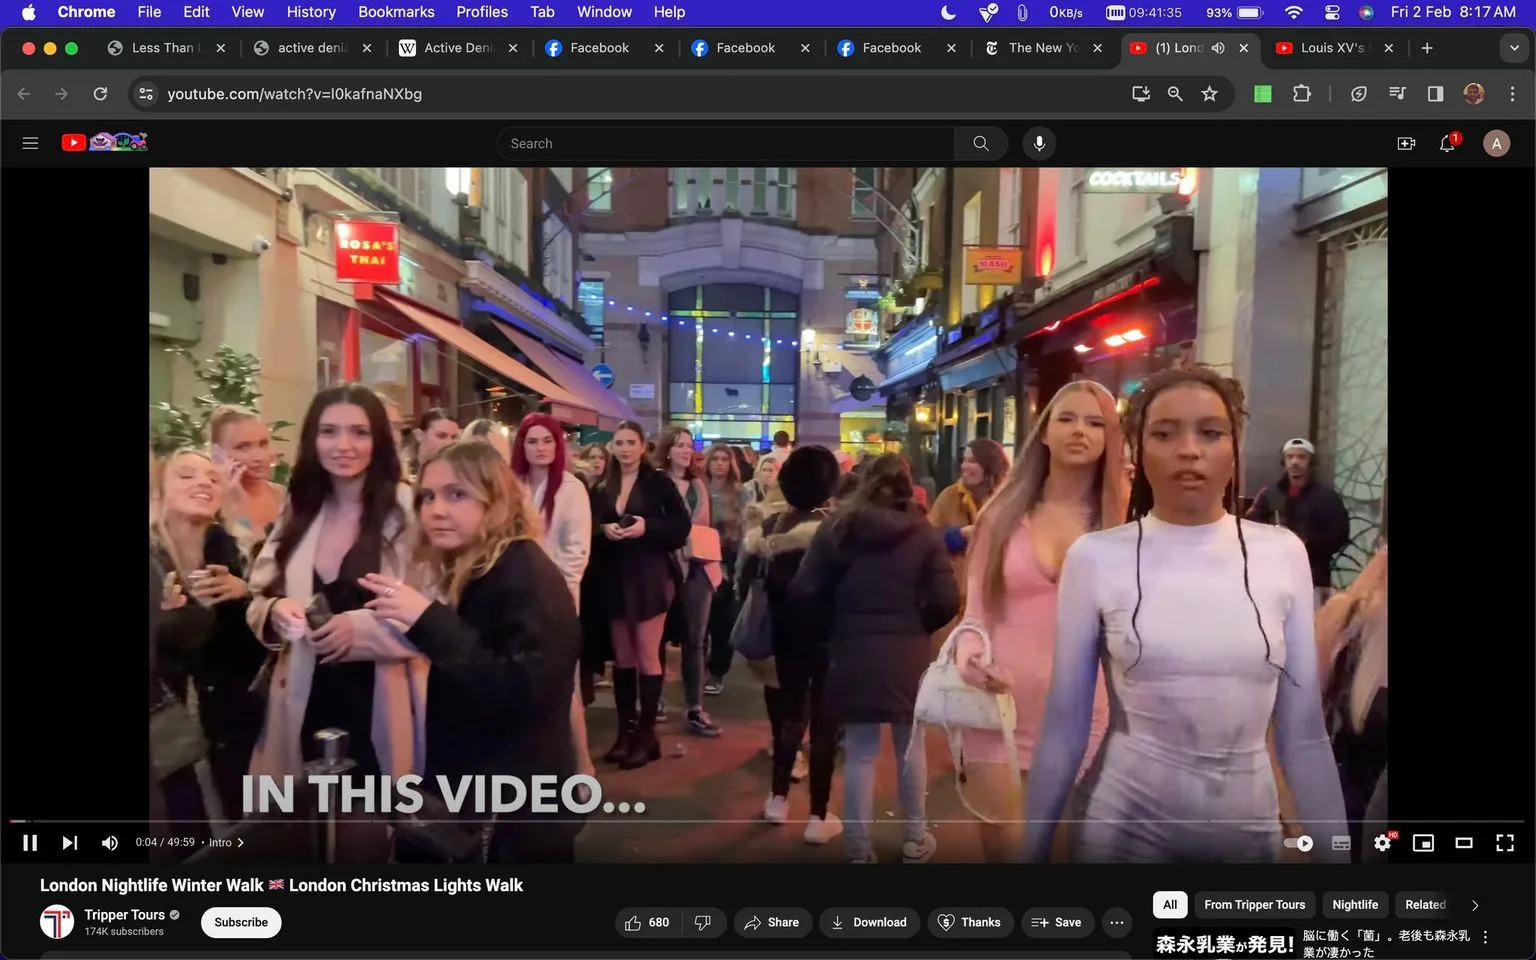Show the next filter chips
The width and height of the screenshot is (1536, 960).
pos(1475,905)
